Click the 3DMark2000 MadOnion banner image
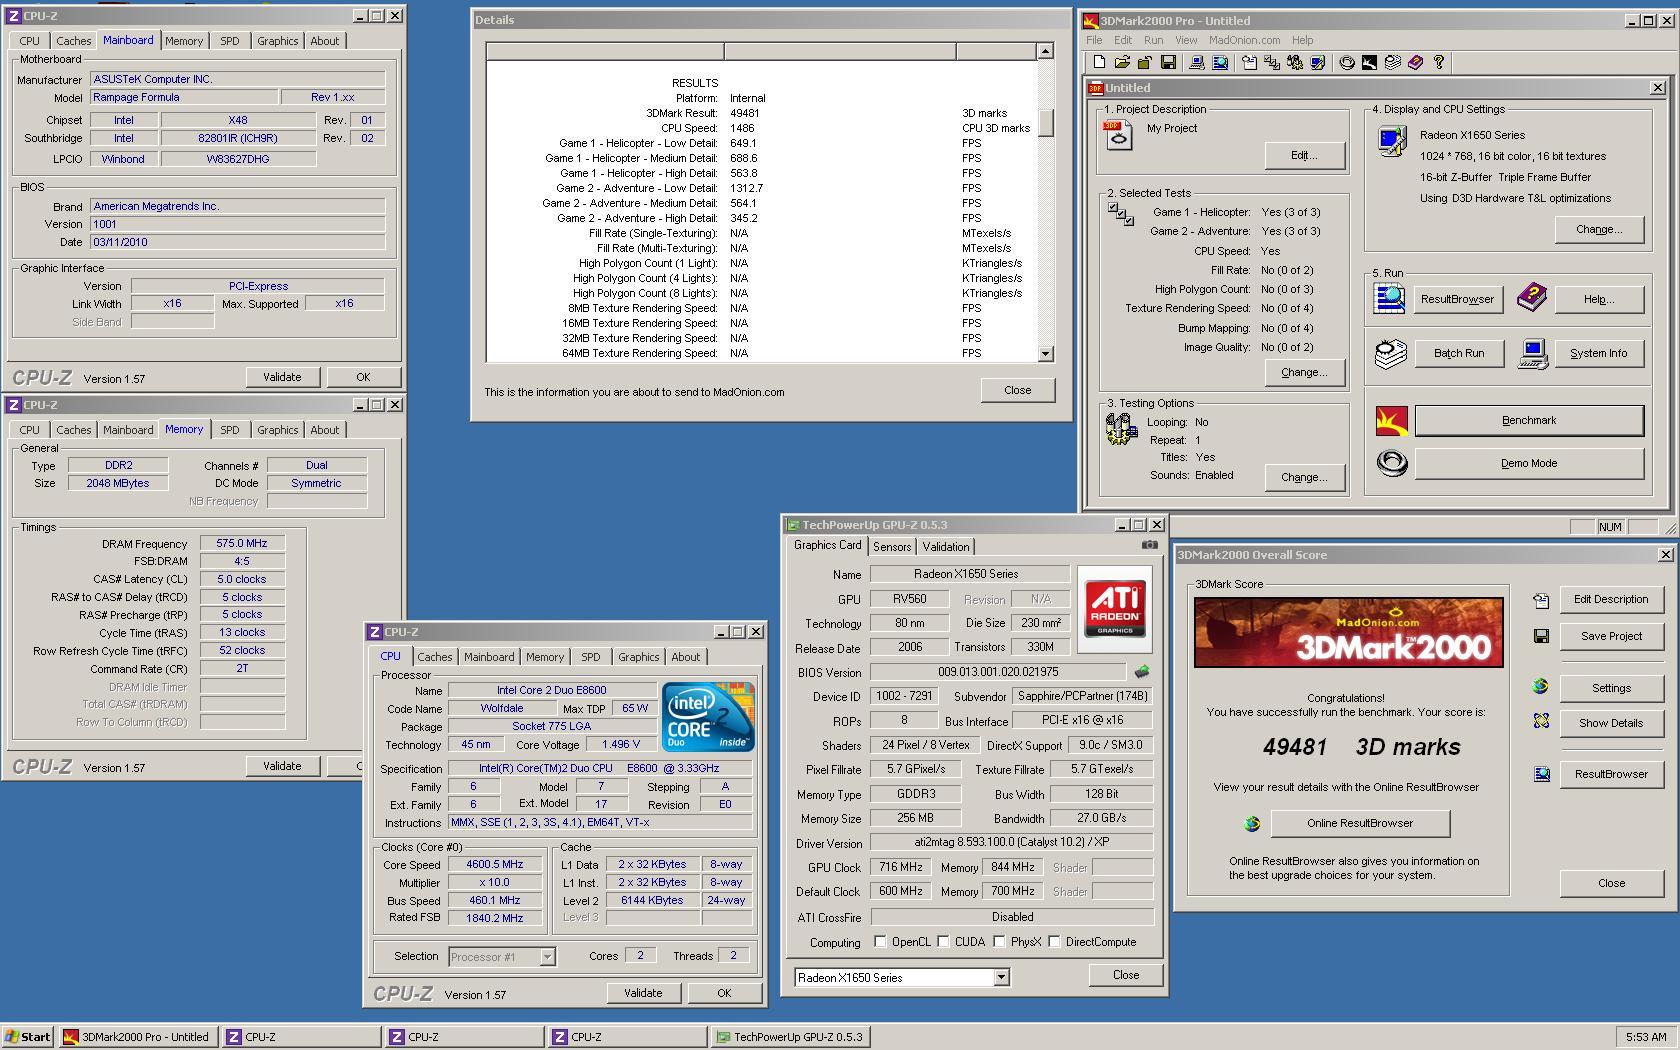Viewport: 1680px width, 1050px height. click(1348, 632)
